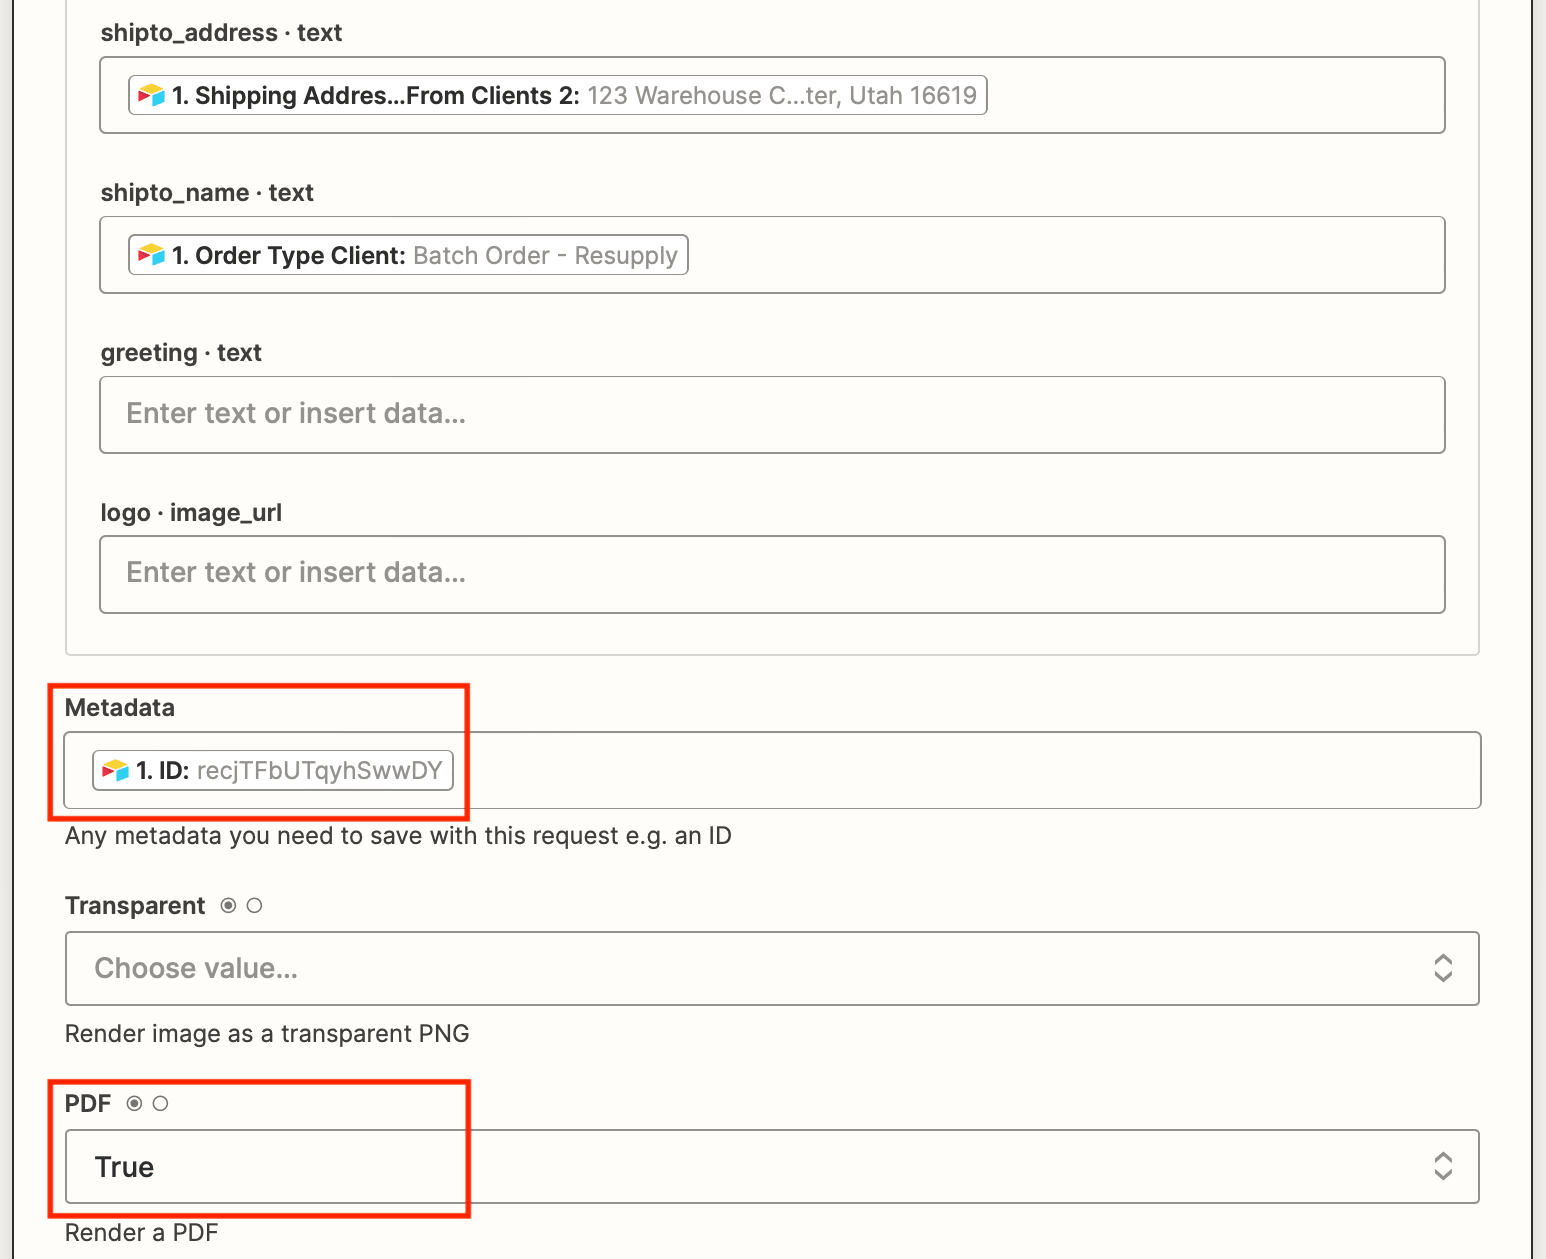This screenshot has width=1546, height=1259.
Task: Click the chevron on the PDF dropdown
Action: click(x=1443, y=1167)
